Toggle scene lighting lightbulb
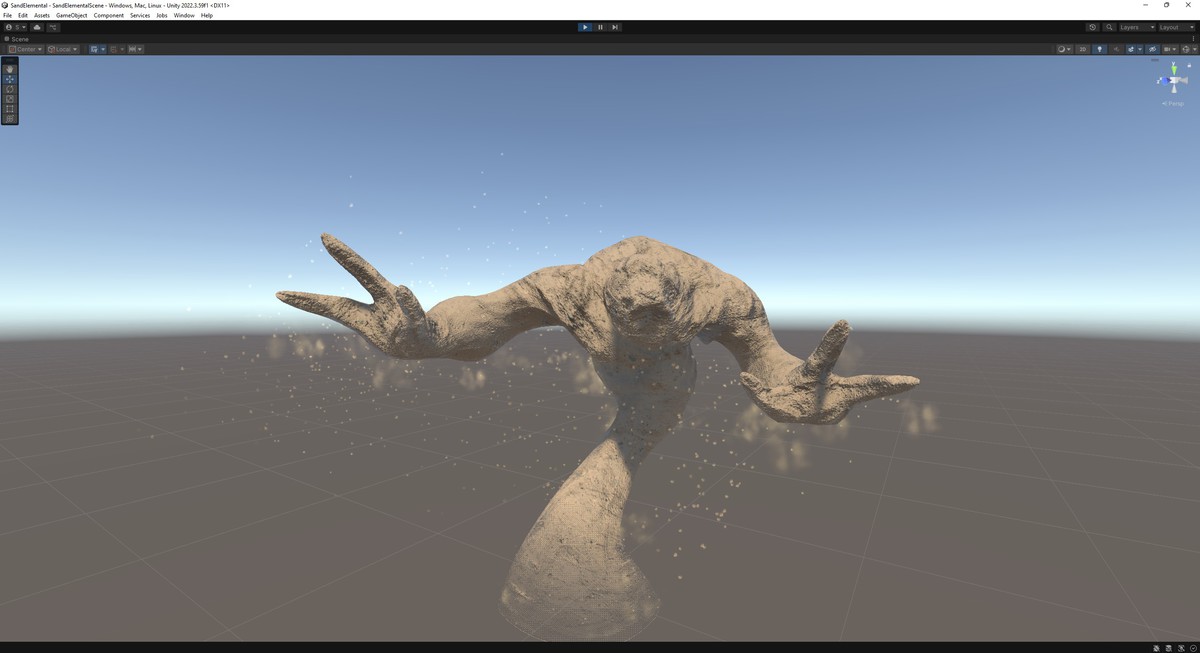 (x=1099, y=49)
